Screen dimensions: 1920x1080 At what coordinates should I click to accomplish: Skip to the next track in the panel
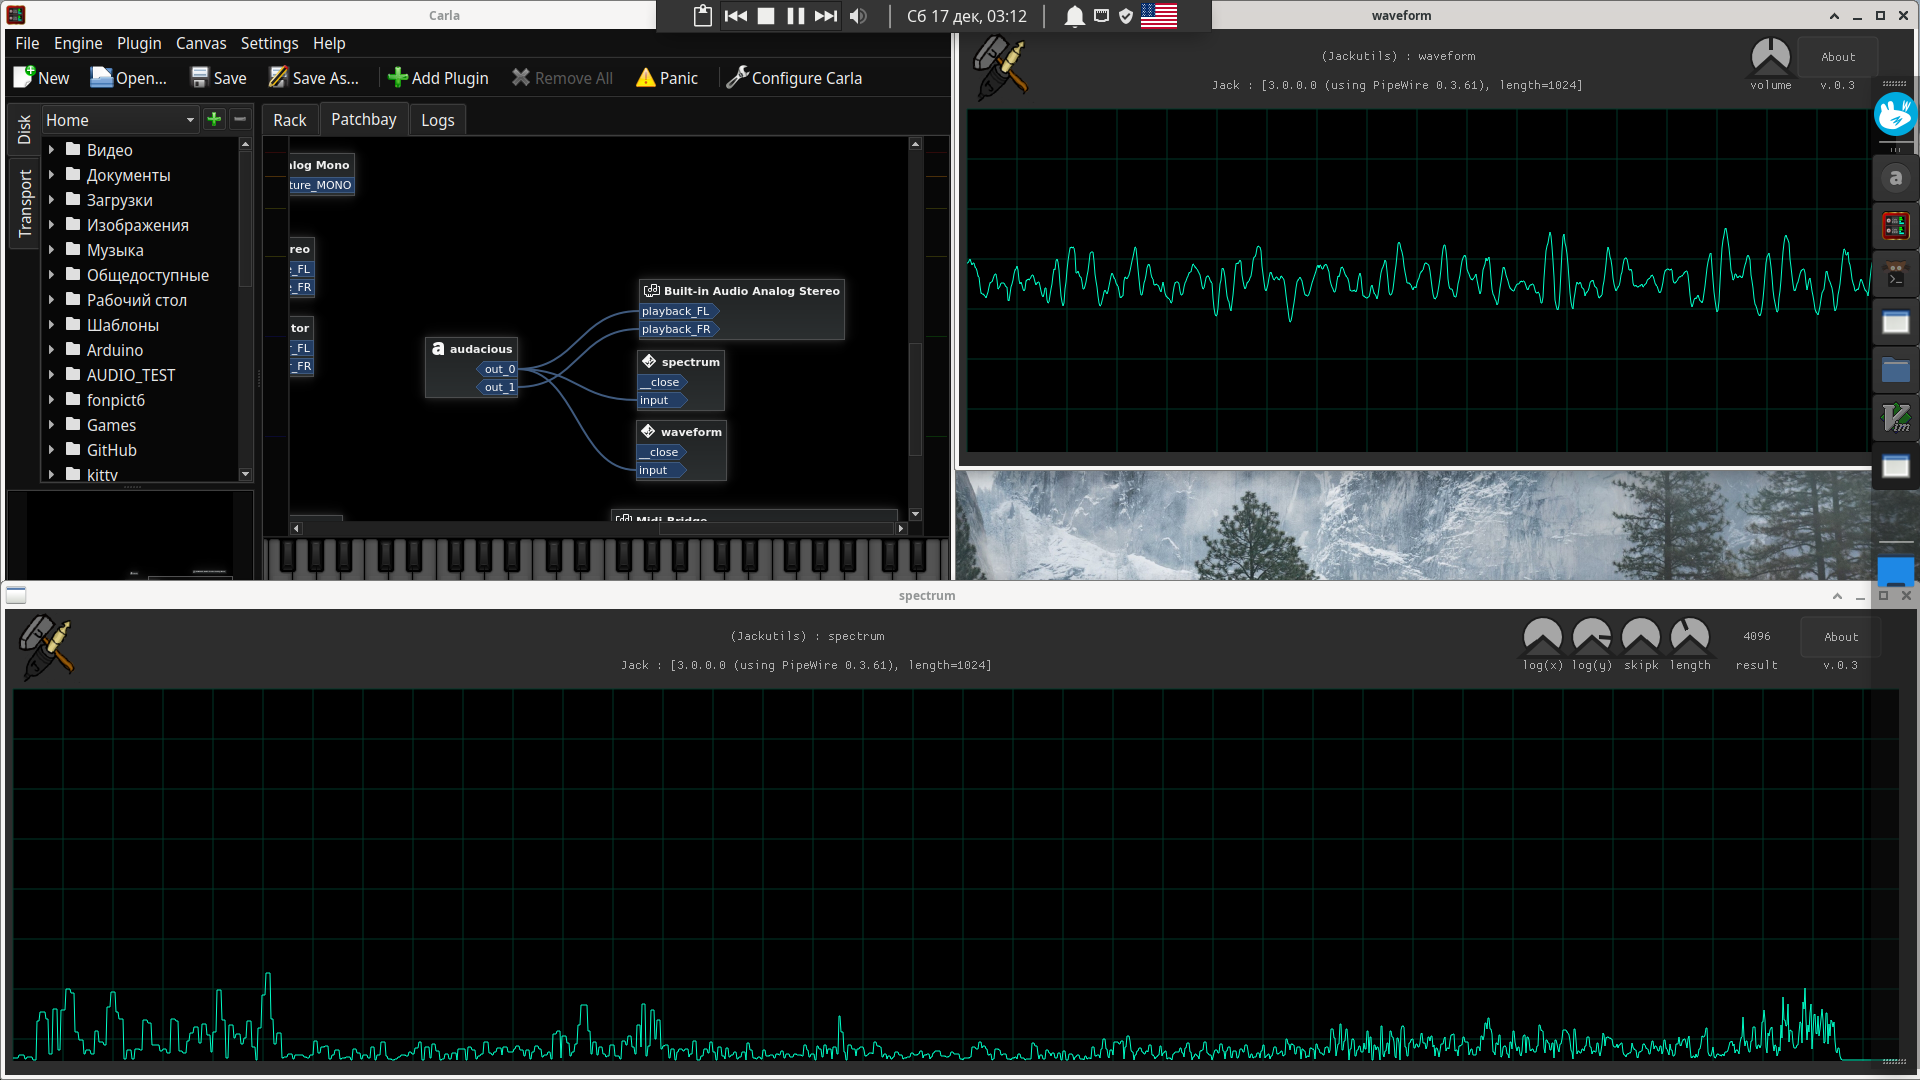click(x=826, y=16)
